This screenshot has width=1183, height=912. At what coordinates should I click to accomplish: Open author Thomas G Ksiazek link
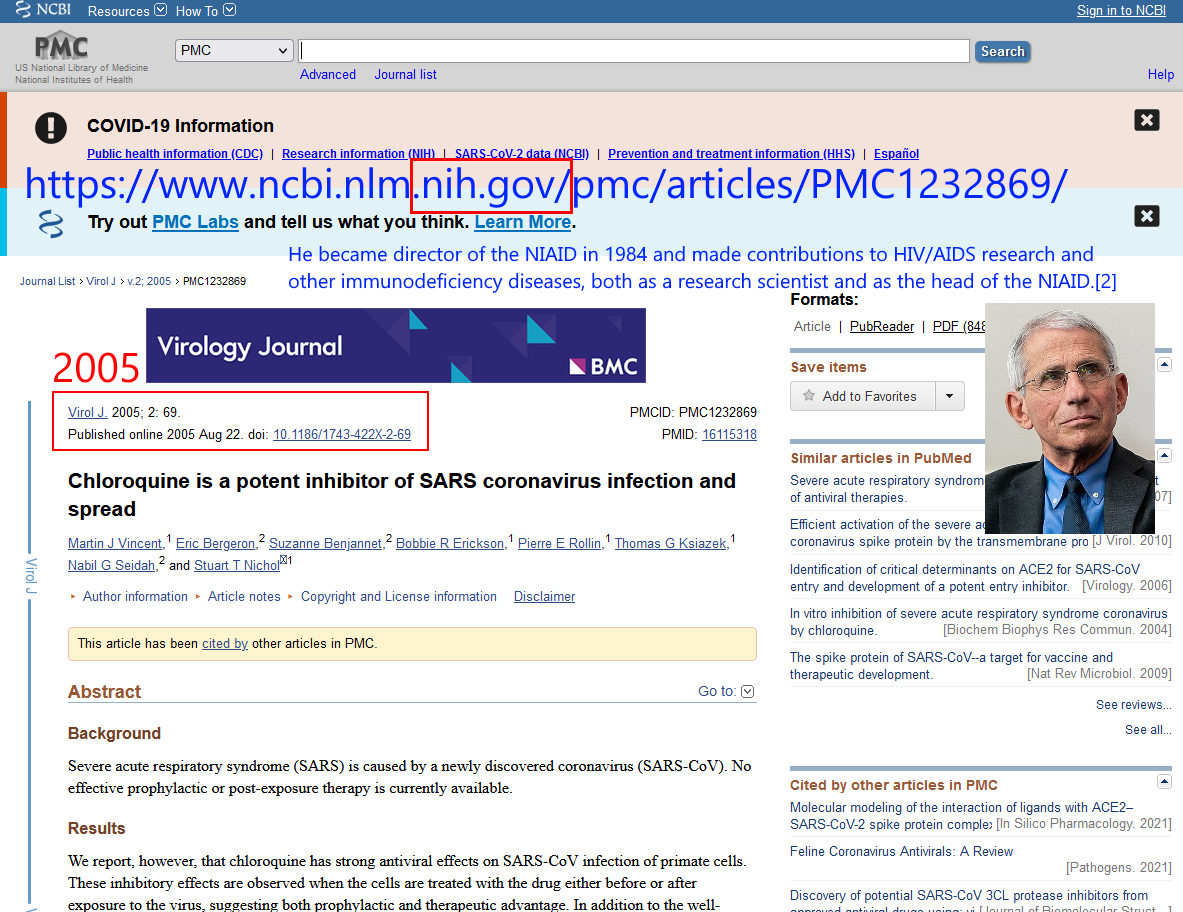pyautogui.click(x=670, y=543)
